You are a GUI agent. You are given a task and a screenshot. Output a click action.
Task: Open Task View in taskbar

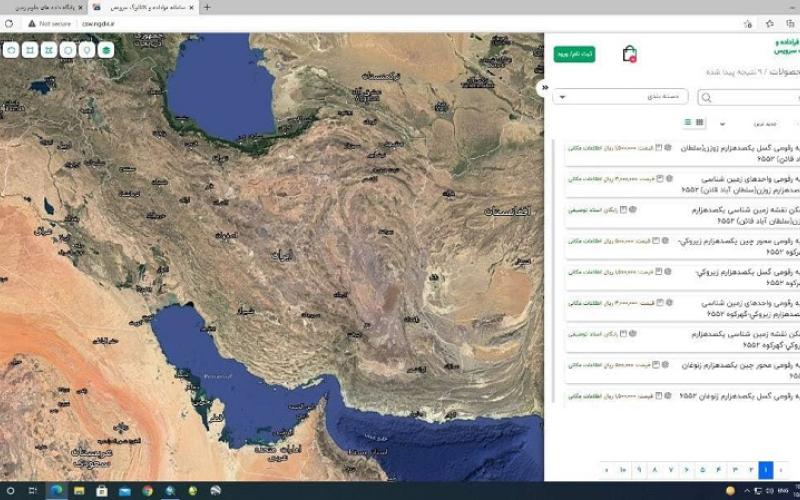33,491
